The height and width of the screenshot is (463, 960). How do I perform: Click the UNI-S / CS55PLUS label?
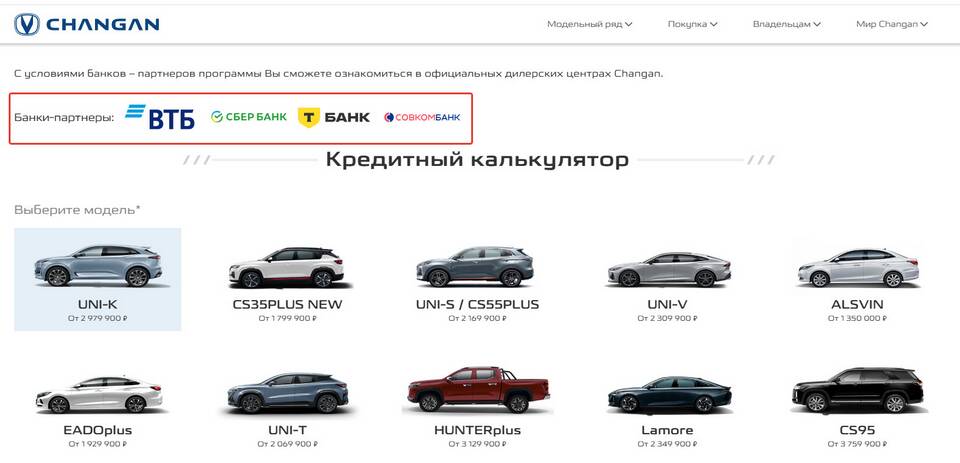tap(478, 304)
